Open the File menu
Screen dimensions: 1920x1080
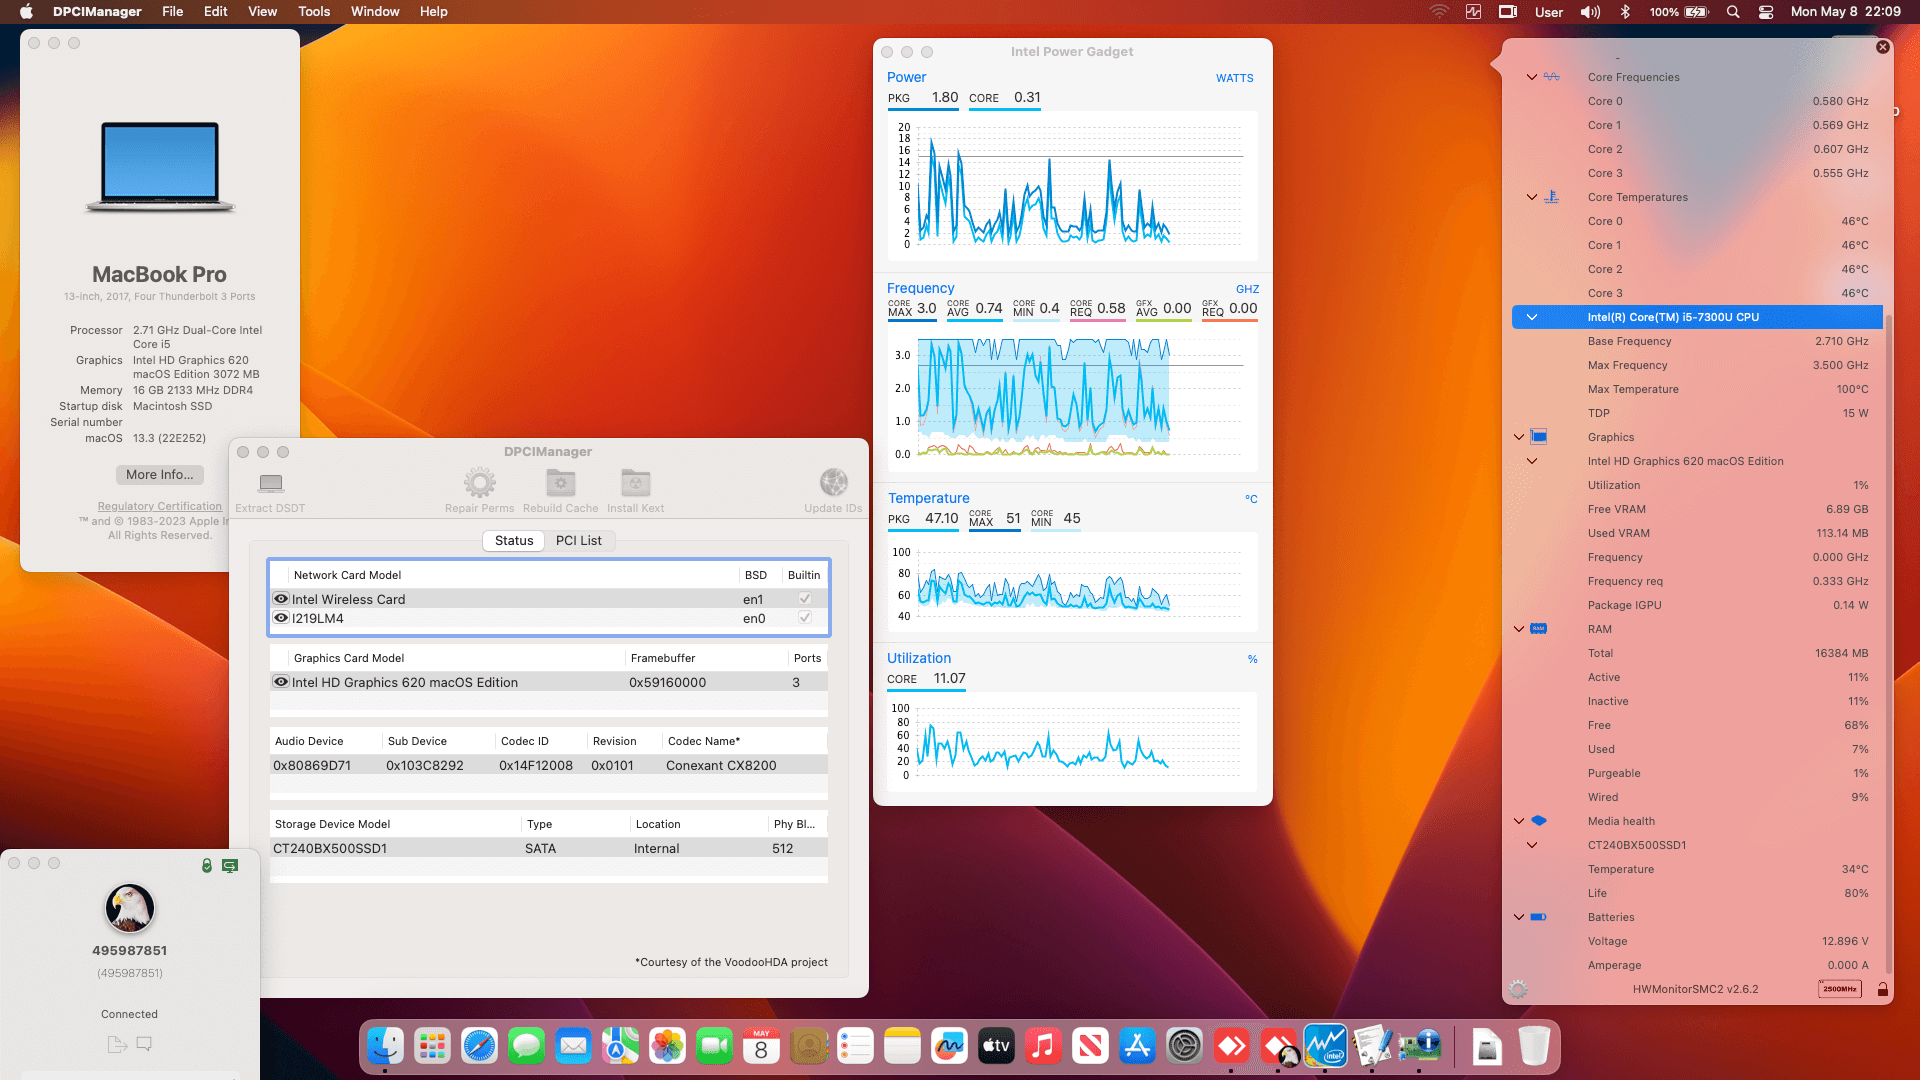click(172, 12)
